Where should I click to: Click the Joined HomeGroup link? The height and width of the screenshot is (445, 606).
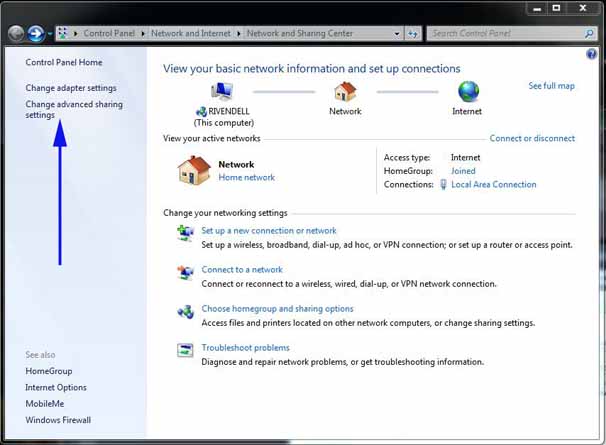[463, 171]
